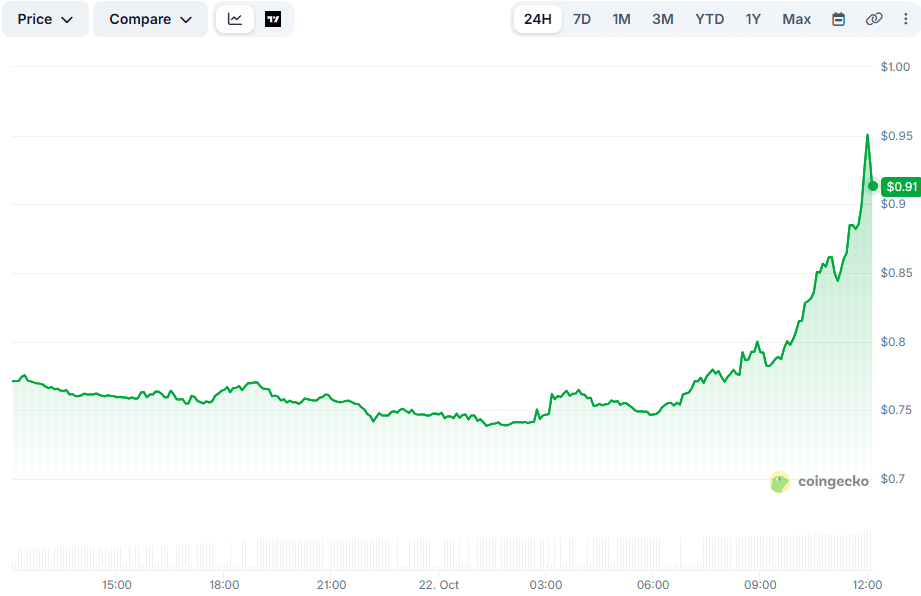The height and width of the screenshot is (596, 921).
Task: Click the 03:00 time axis label
Action: tap(546, 585)
